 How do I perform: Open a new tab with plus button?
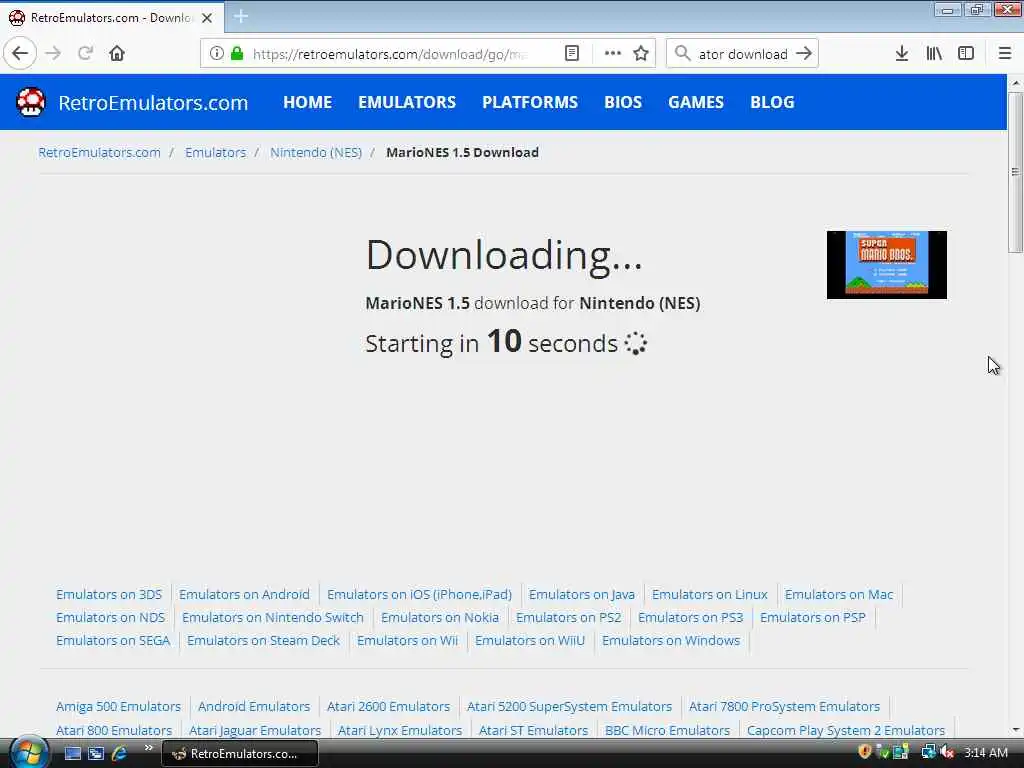click(x=241, y=16)
